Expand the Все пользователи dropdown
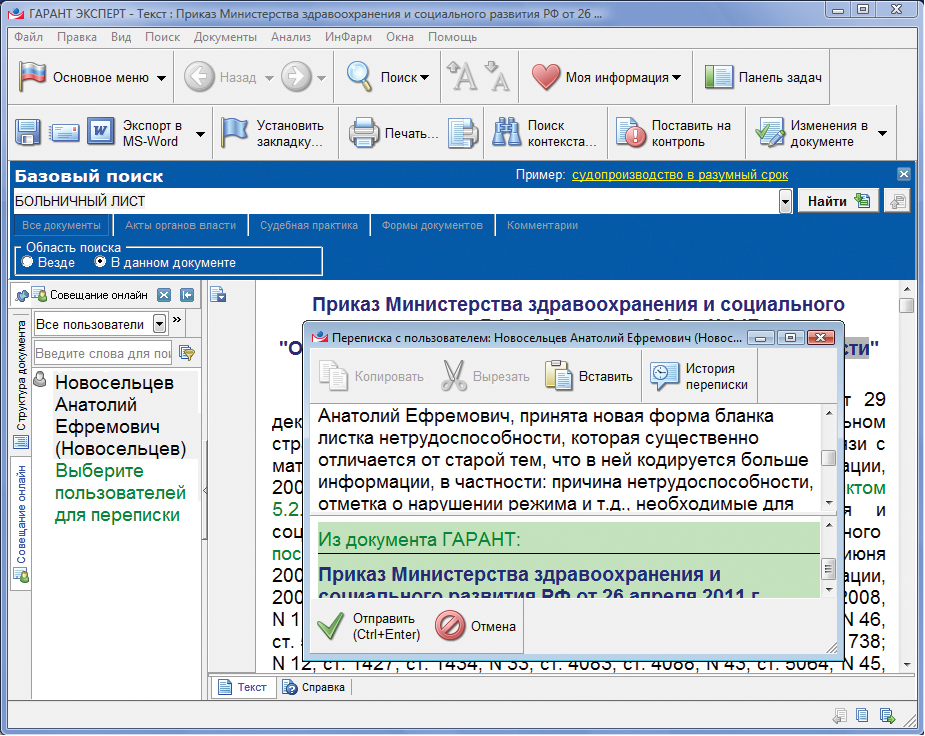The width and height of the screenshot is (925, 736). (x=159, y=325)
